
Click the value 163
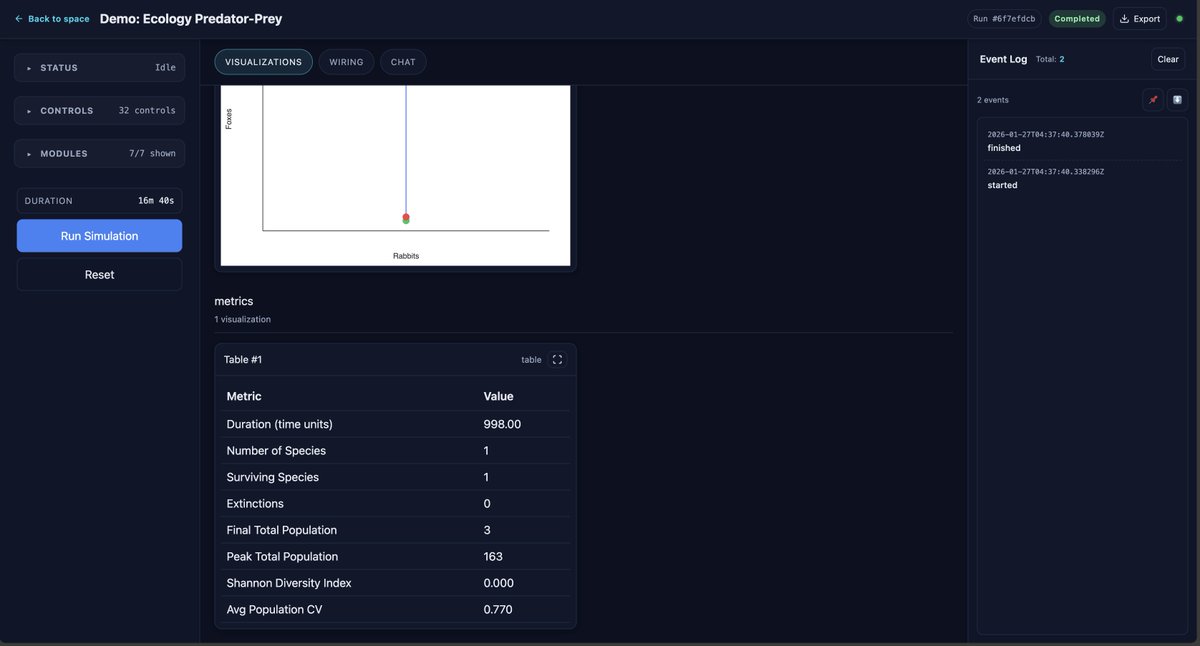click(493, 557)
